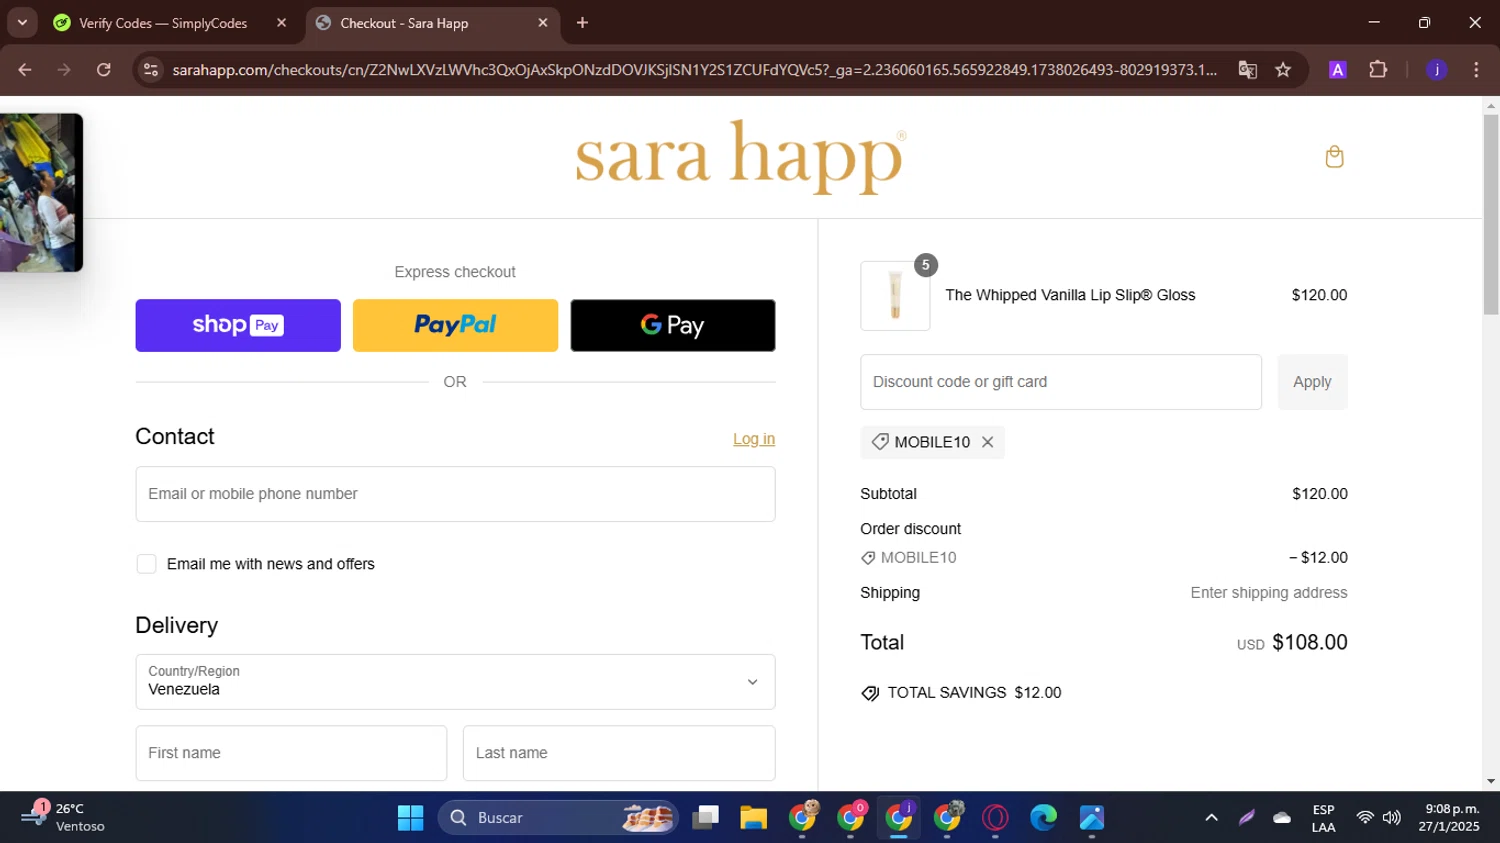Focus the Discount code or gift card field
1500x843 pixels.
1061,382
